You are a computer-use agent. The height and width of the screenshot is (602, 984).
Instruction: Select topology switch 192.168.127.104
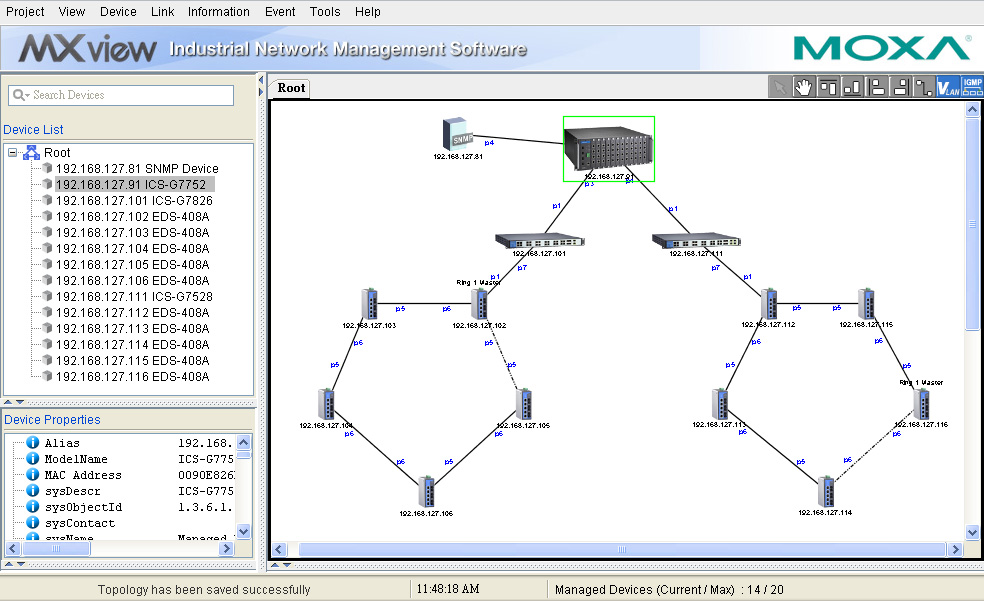326,404
